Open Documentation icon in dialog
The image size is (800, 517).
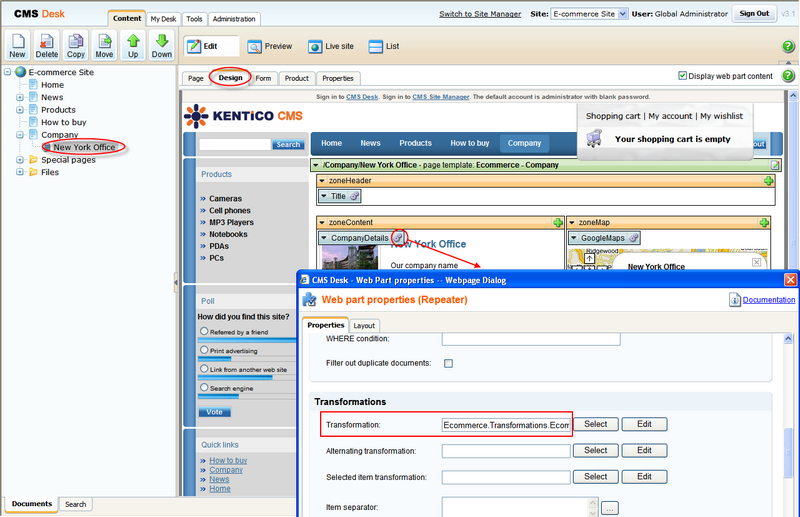click(x=734, y=300)
